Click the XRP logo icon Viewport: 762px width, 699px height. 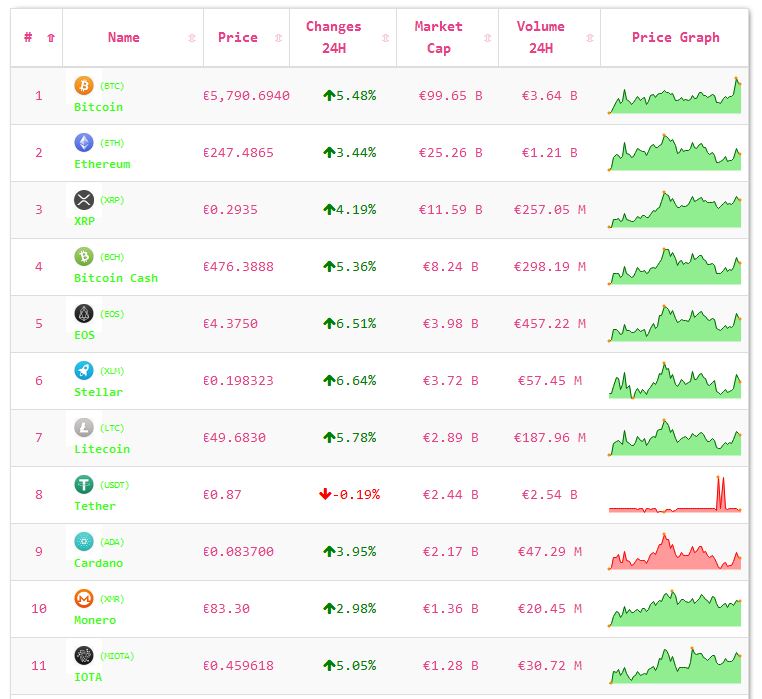[x=84, y=200]
